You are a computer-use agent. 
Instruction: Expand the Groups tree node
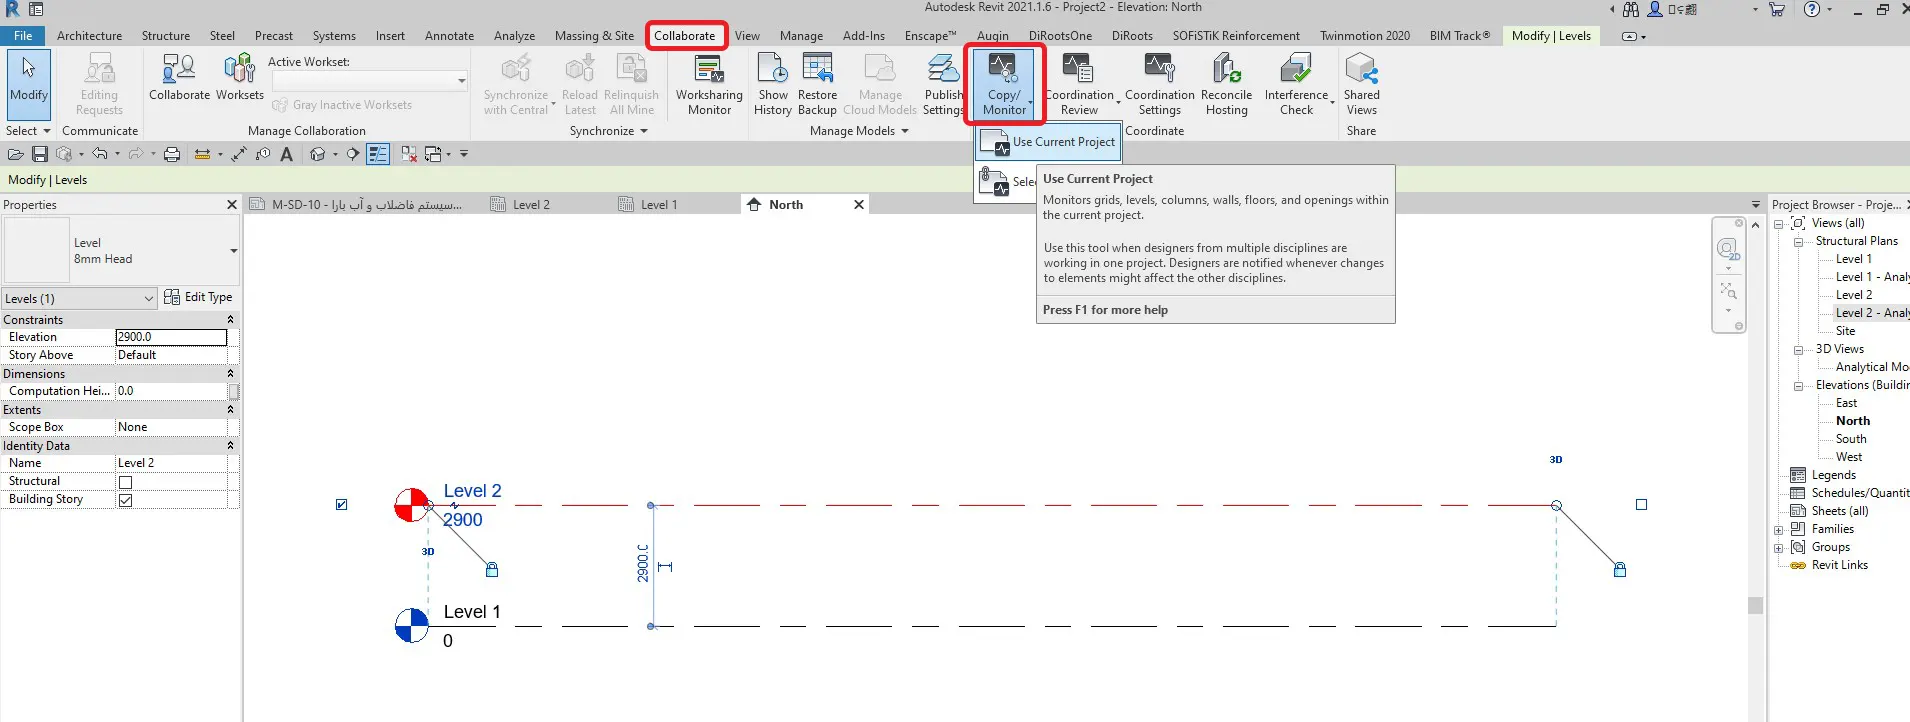point(1779,548)
